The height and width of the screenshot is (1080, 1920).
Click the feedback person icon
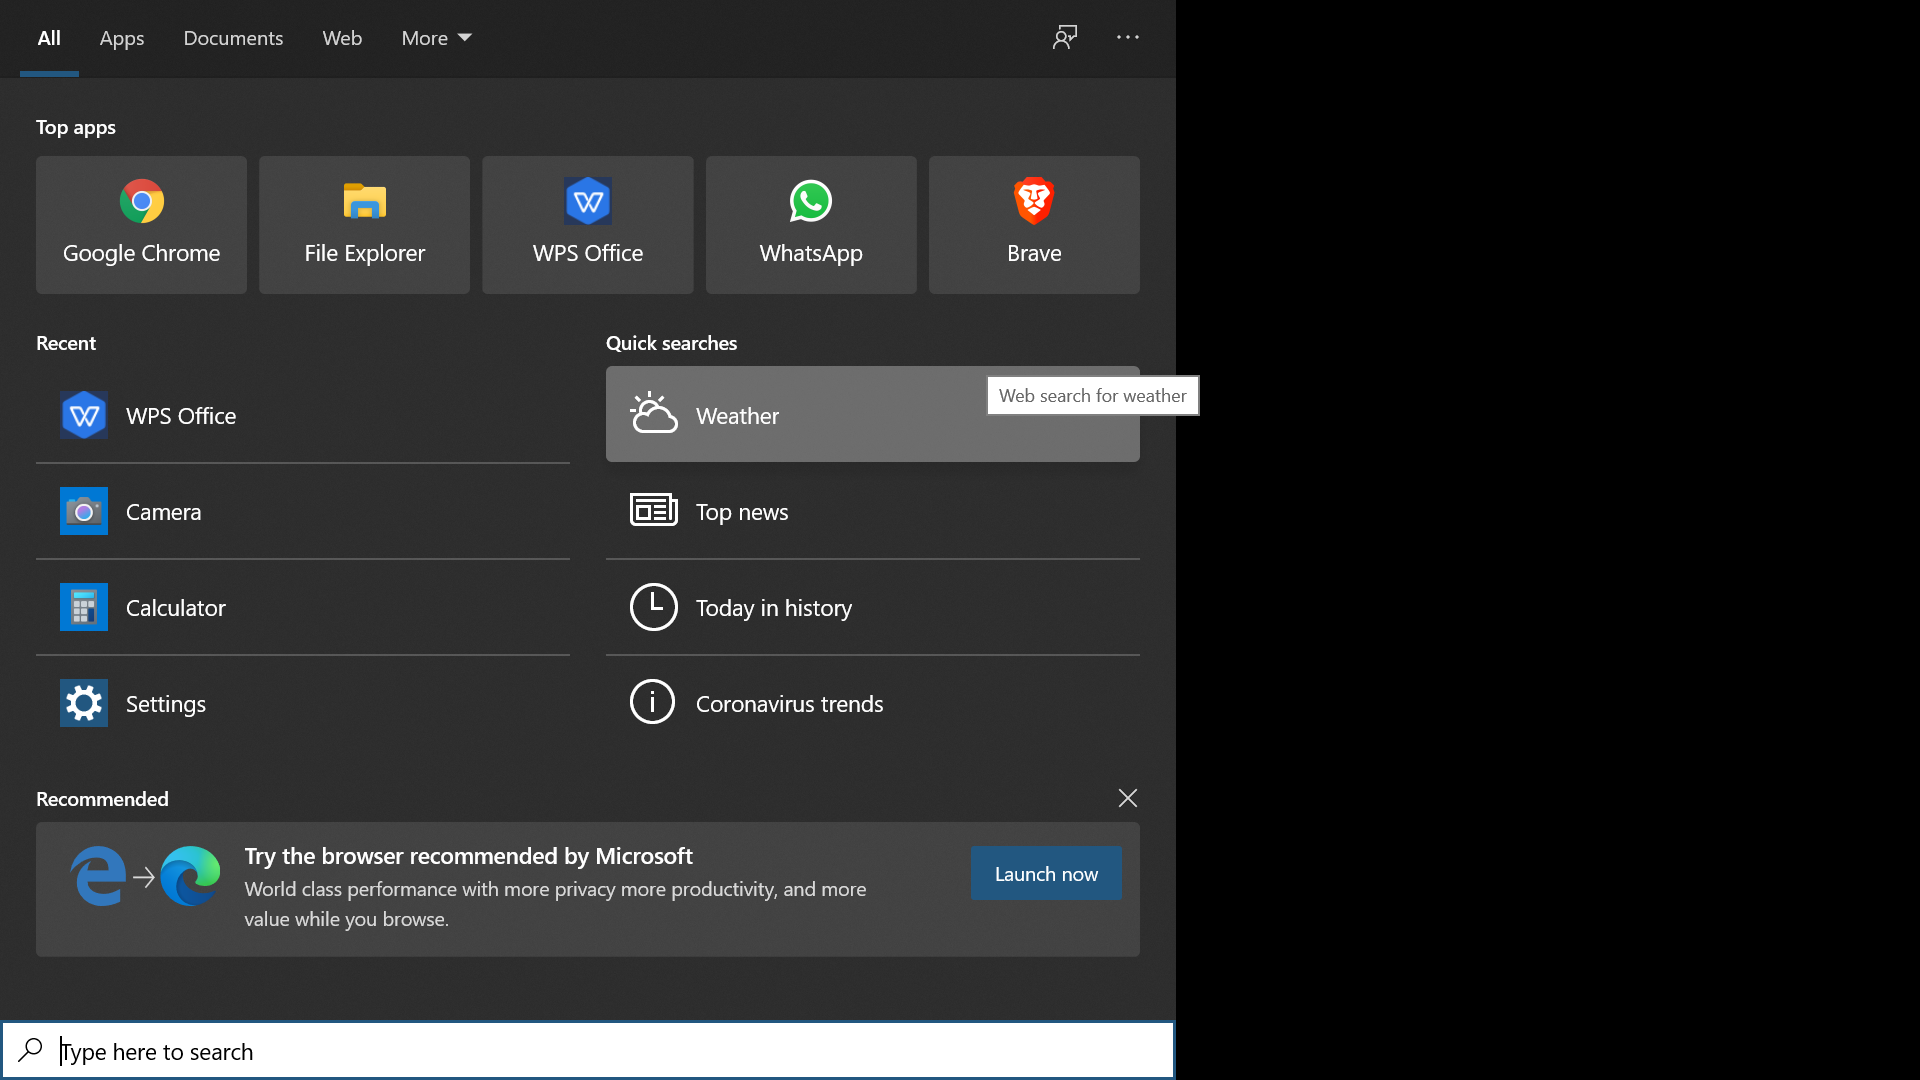1065,37
